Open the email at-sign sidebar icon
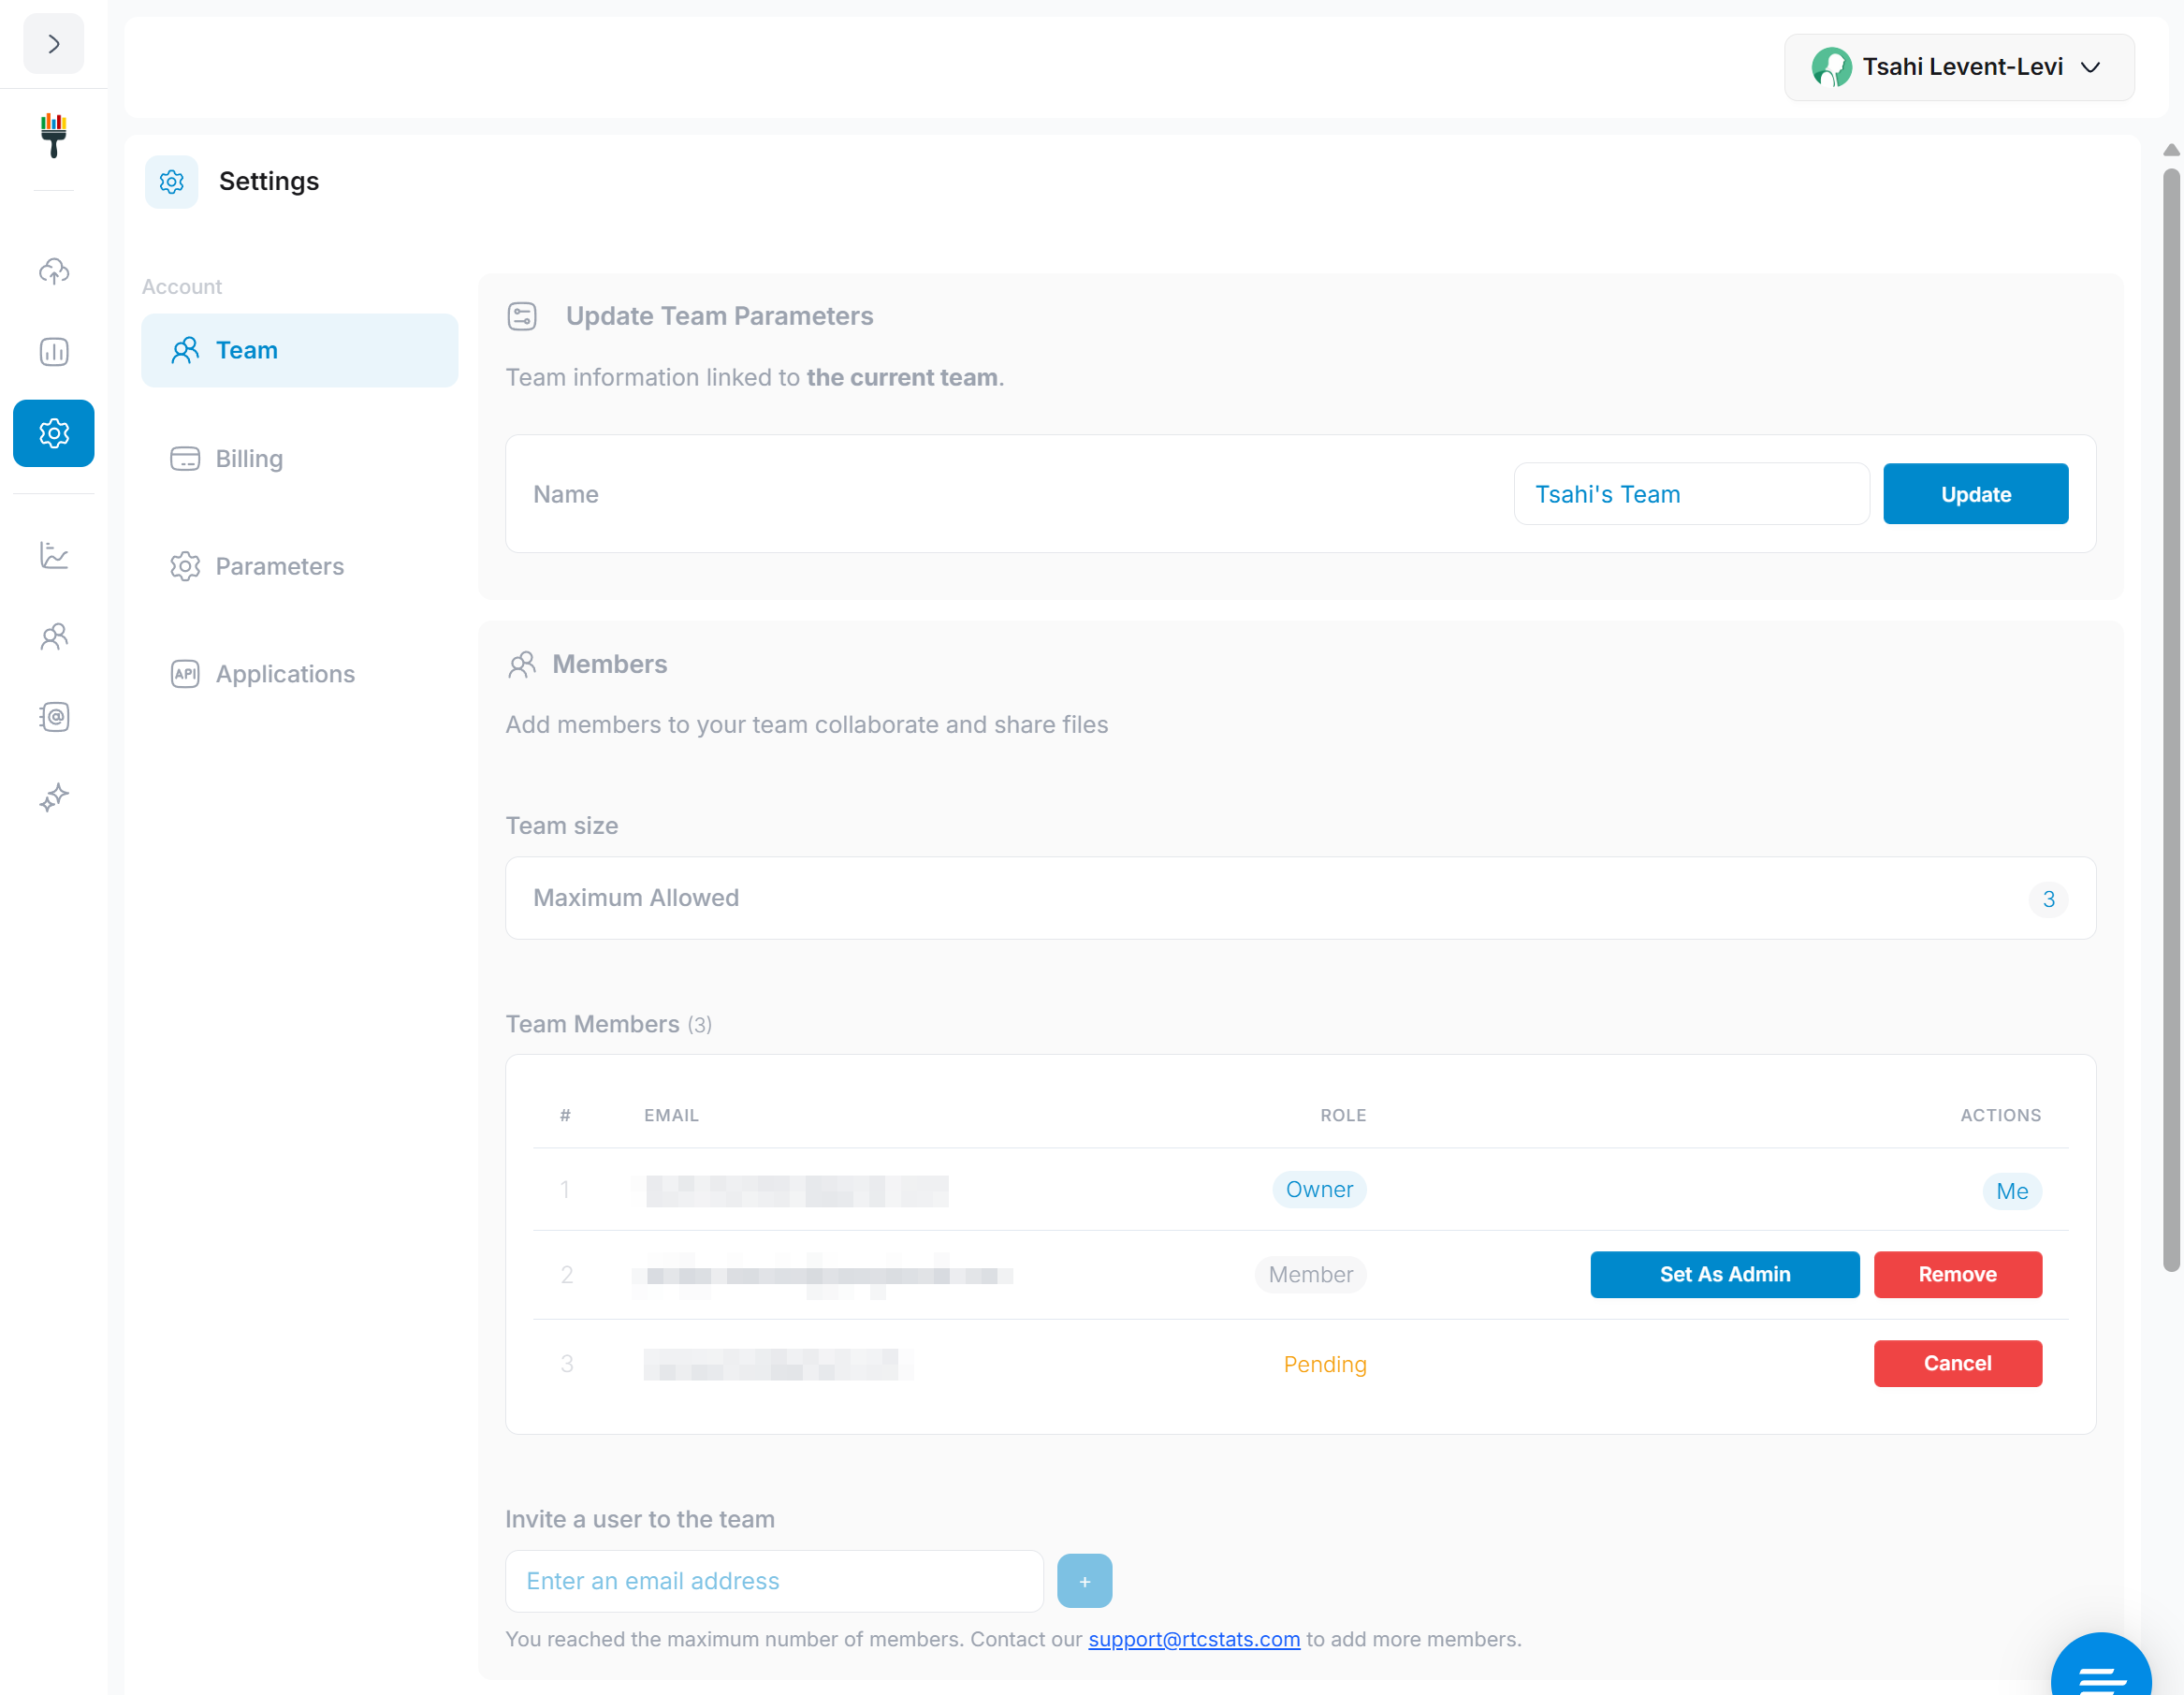The height and width of the screenshot is (1695, 2184). click(x=54, y=717)
